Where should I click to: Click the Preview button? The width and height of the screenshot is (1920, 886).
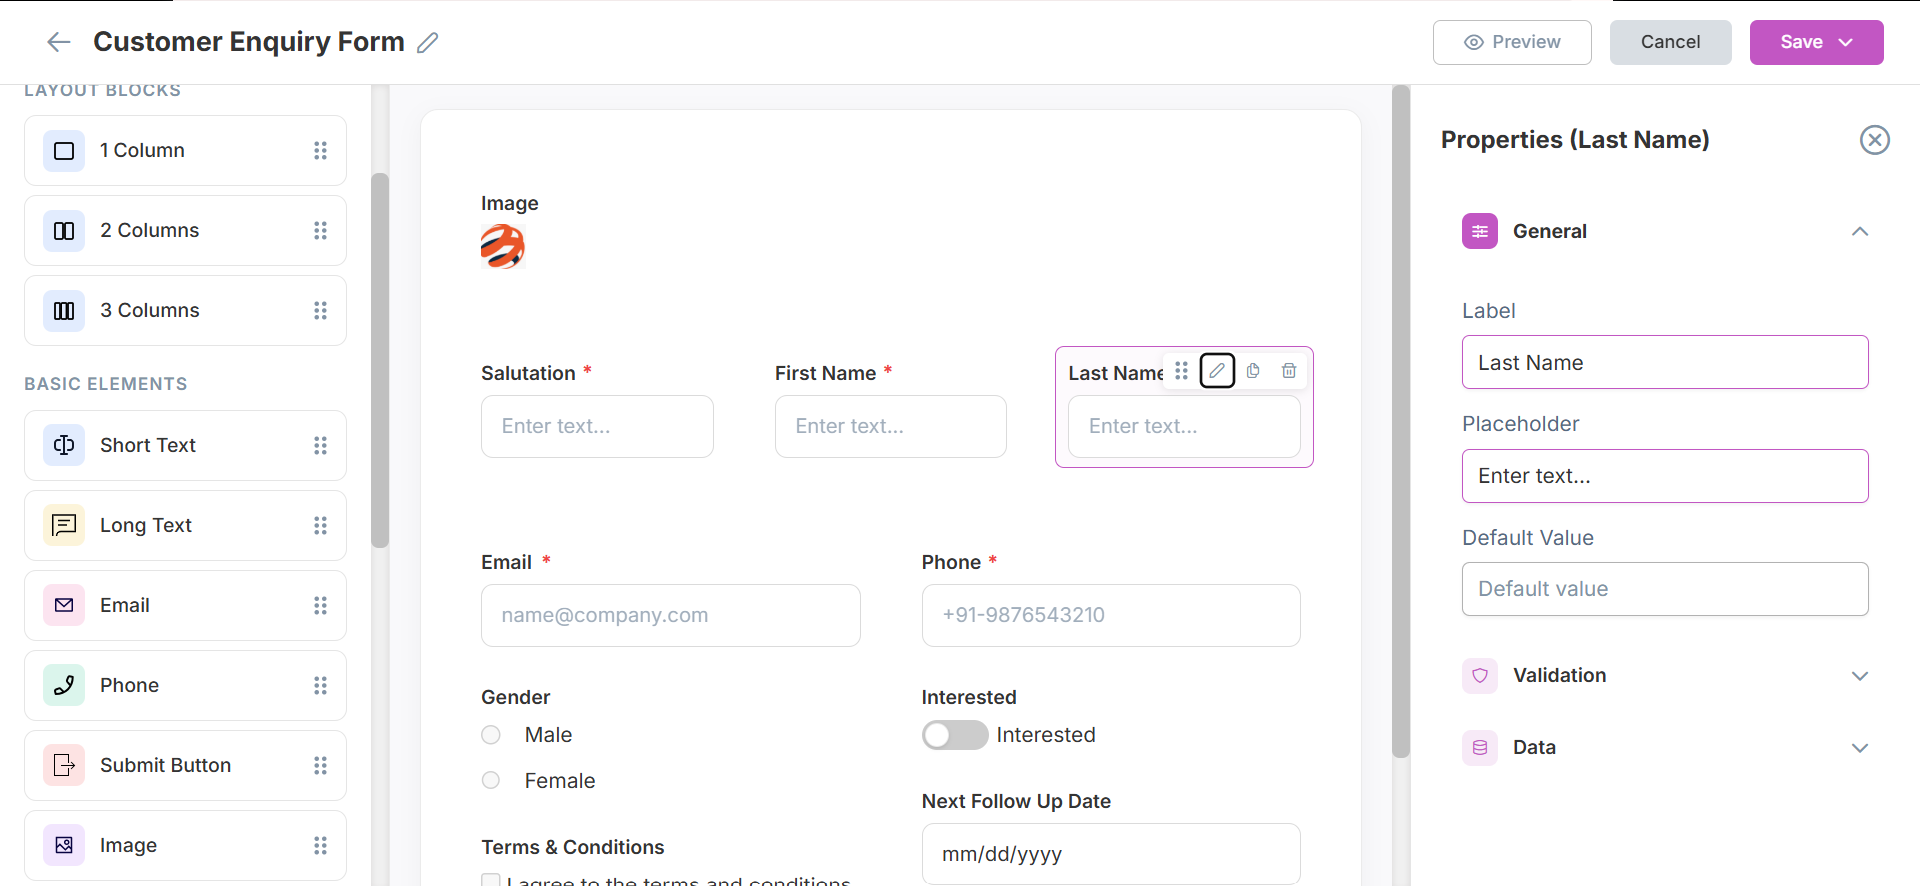(1512, 42)
